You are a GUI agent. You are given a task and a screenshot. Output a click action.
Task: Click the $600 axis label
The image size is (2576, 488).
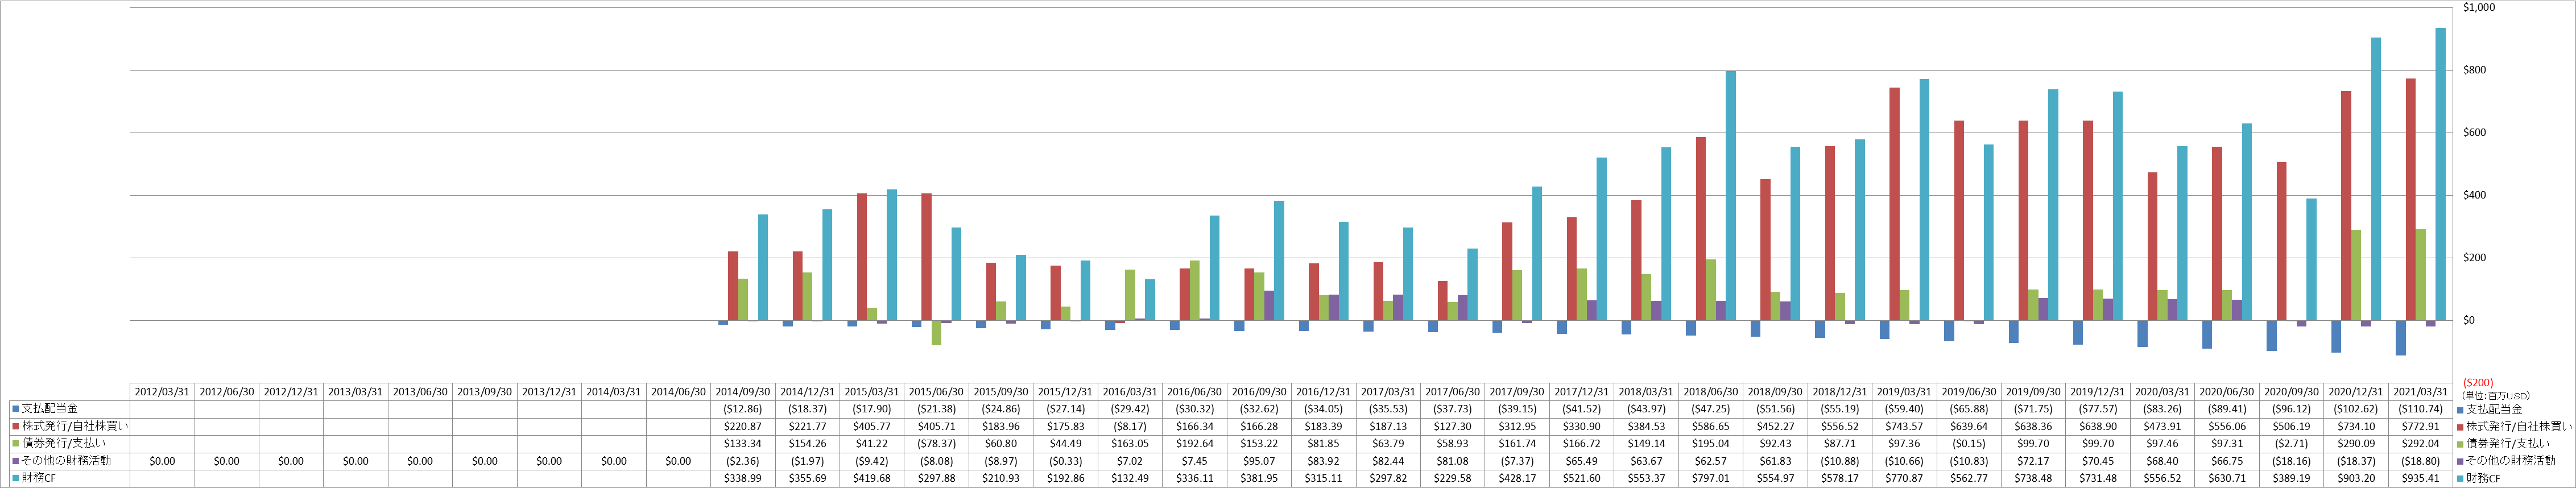click(x=2475, y=133)
